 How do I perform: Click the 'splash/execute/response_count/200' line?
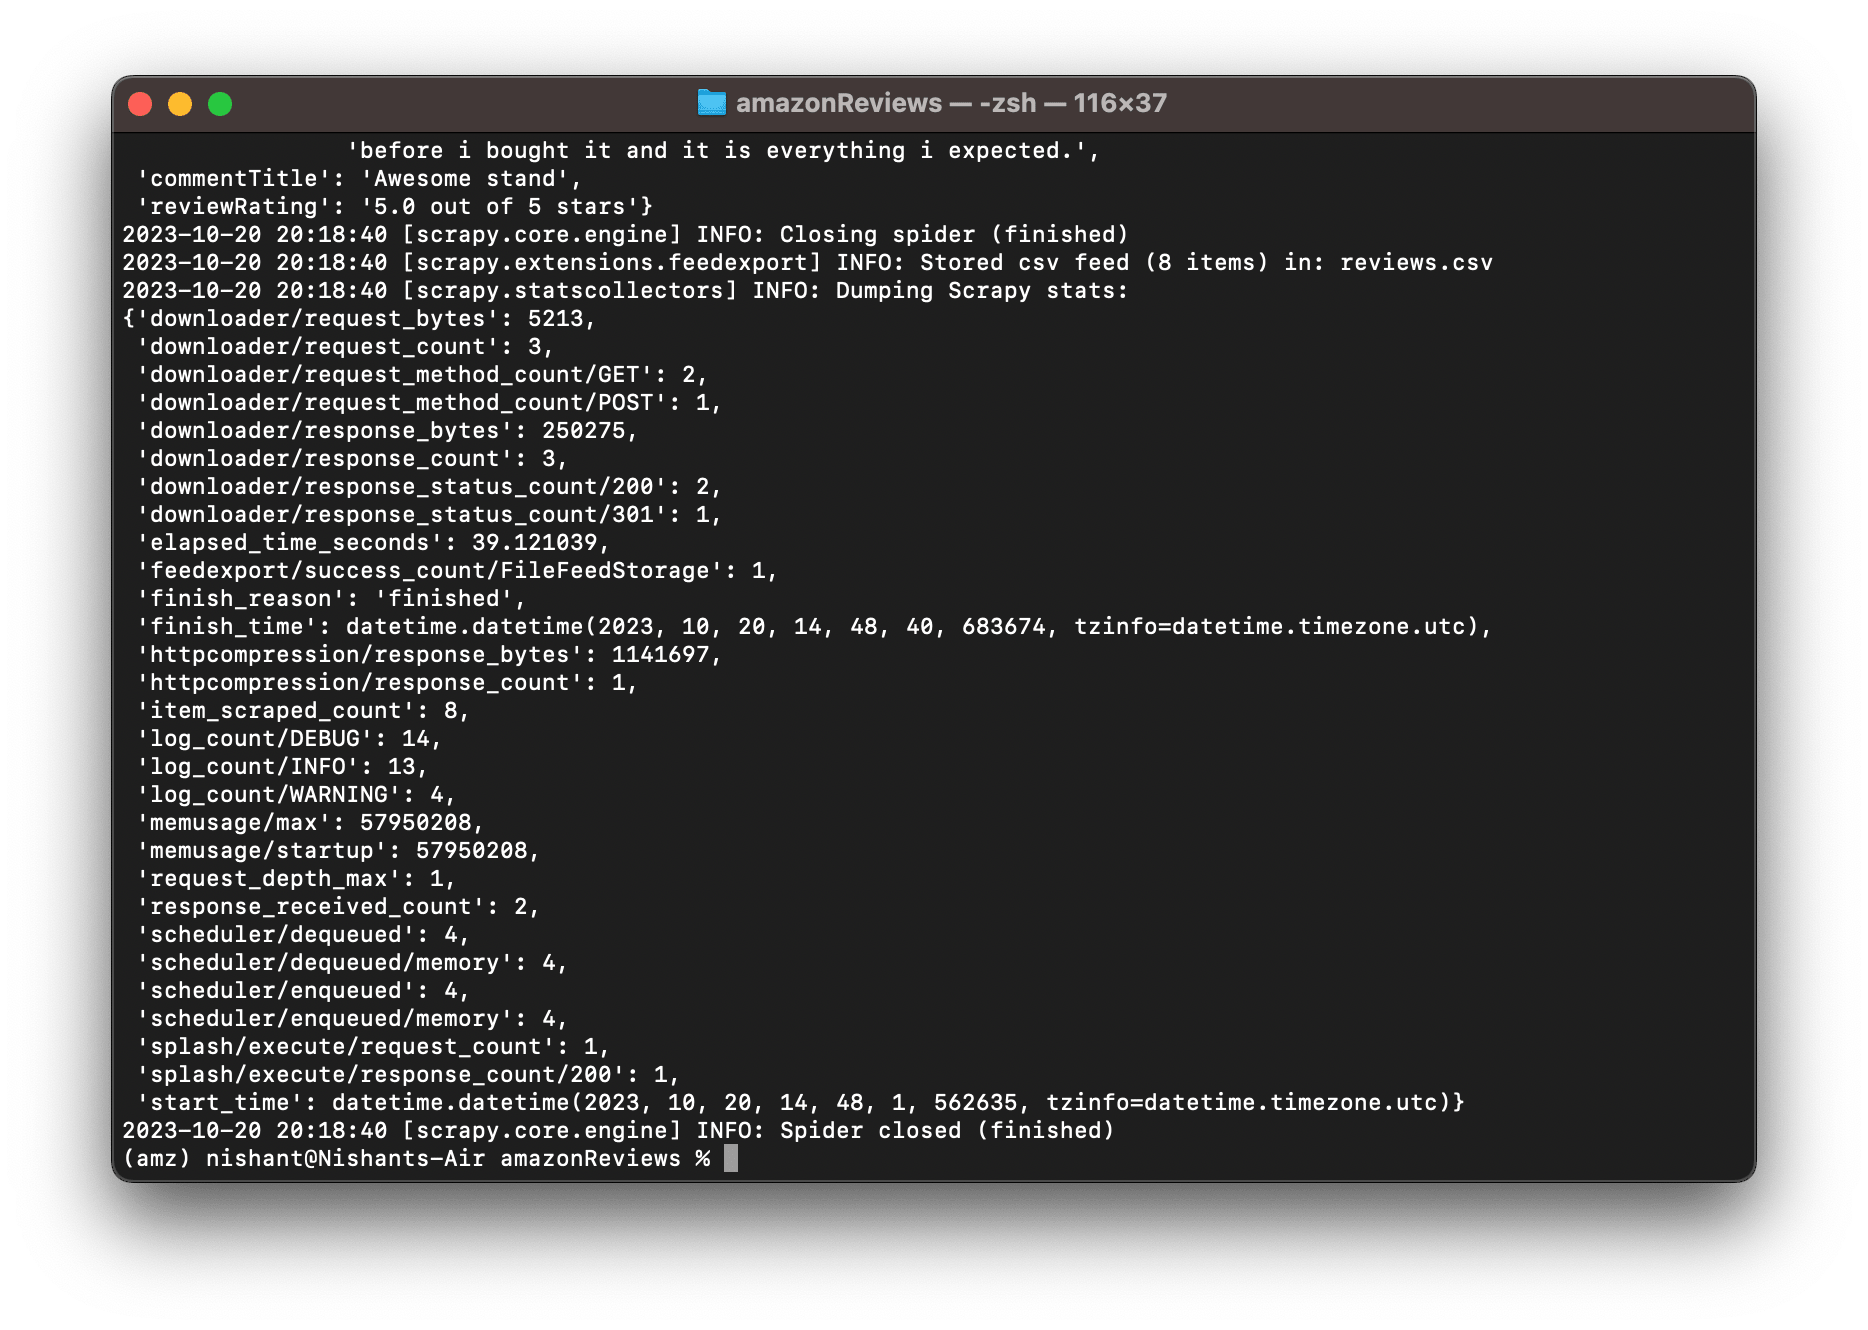[408, 1075]
